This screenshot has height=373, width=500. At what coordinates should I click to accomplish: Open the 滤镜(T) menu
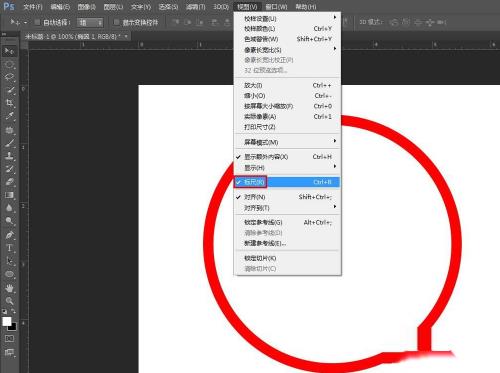195,7
